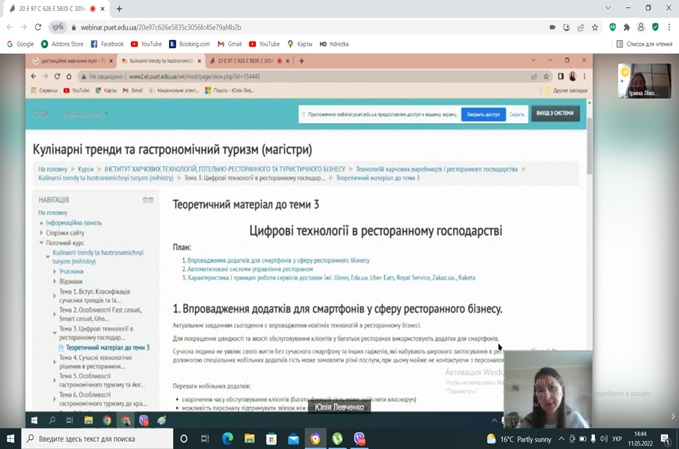The height and width of the screenshot is (449, 679).
Task: Open a new tab in the shared browser
Action: pyautogui.click(x=301, y=61)
